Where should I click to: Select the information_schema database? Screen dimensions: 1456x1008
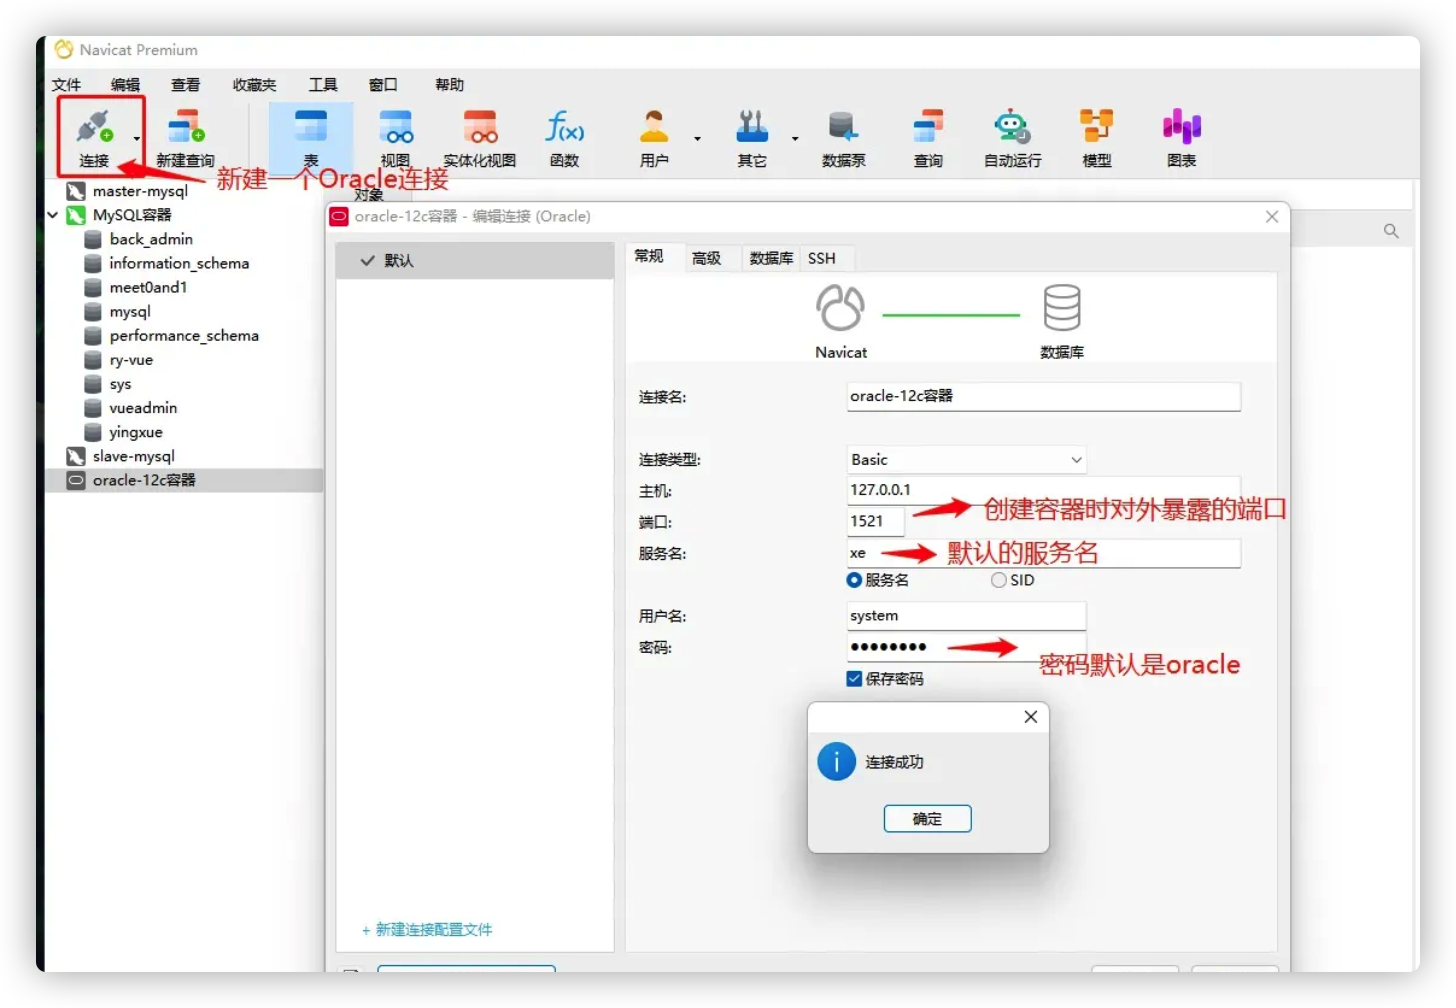click(179, 263)
